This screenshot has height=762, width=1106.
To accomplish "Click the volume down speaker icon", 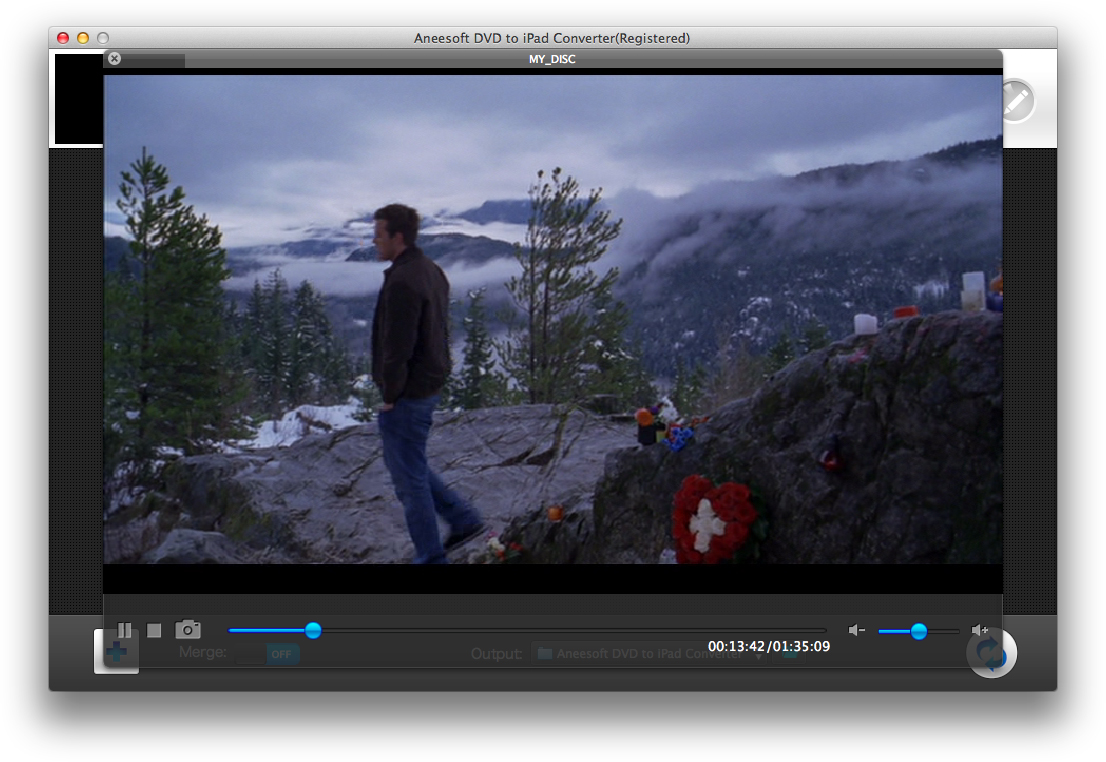I will click(x=856, y=630).
